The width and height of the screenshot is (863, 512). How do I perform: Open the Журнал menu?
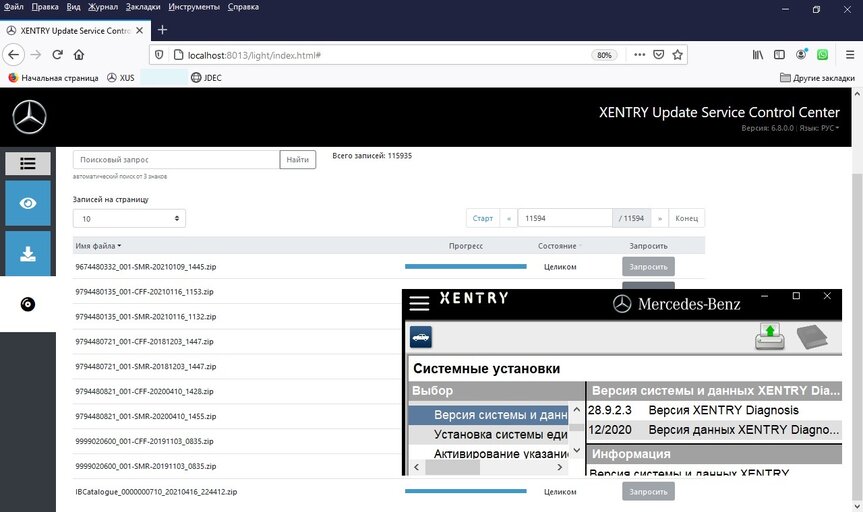(x=103, y=7)
